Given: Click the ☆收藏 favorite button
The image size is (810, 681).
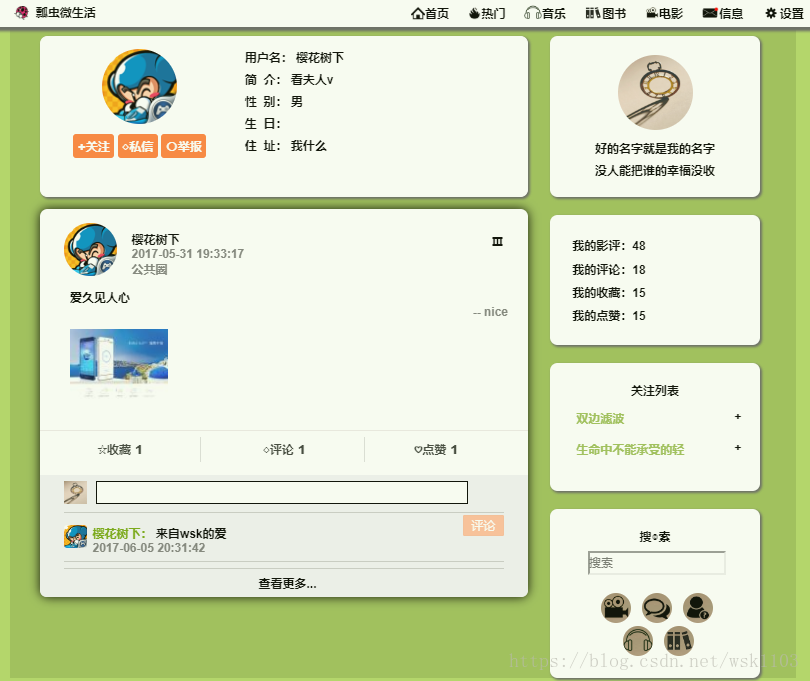Looking at the screenshot, I should [x=120, y=450].
